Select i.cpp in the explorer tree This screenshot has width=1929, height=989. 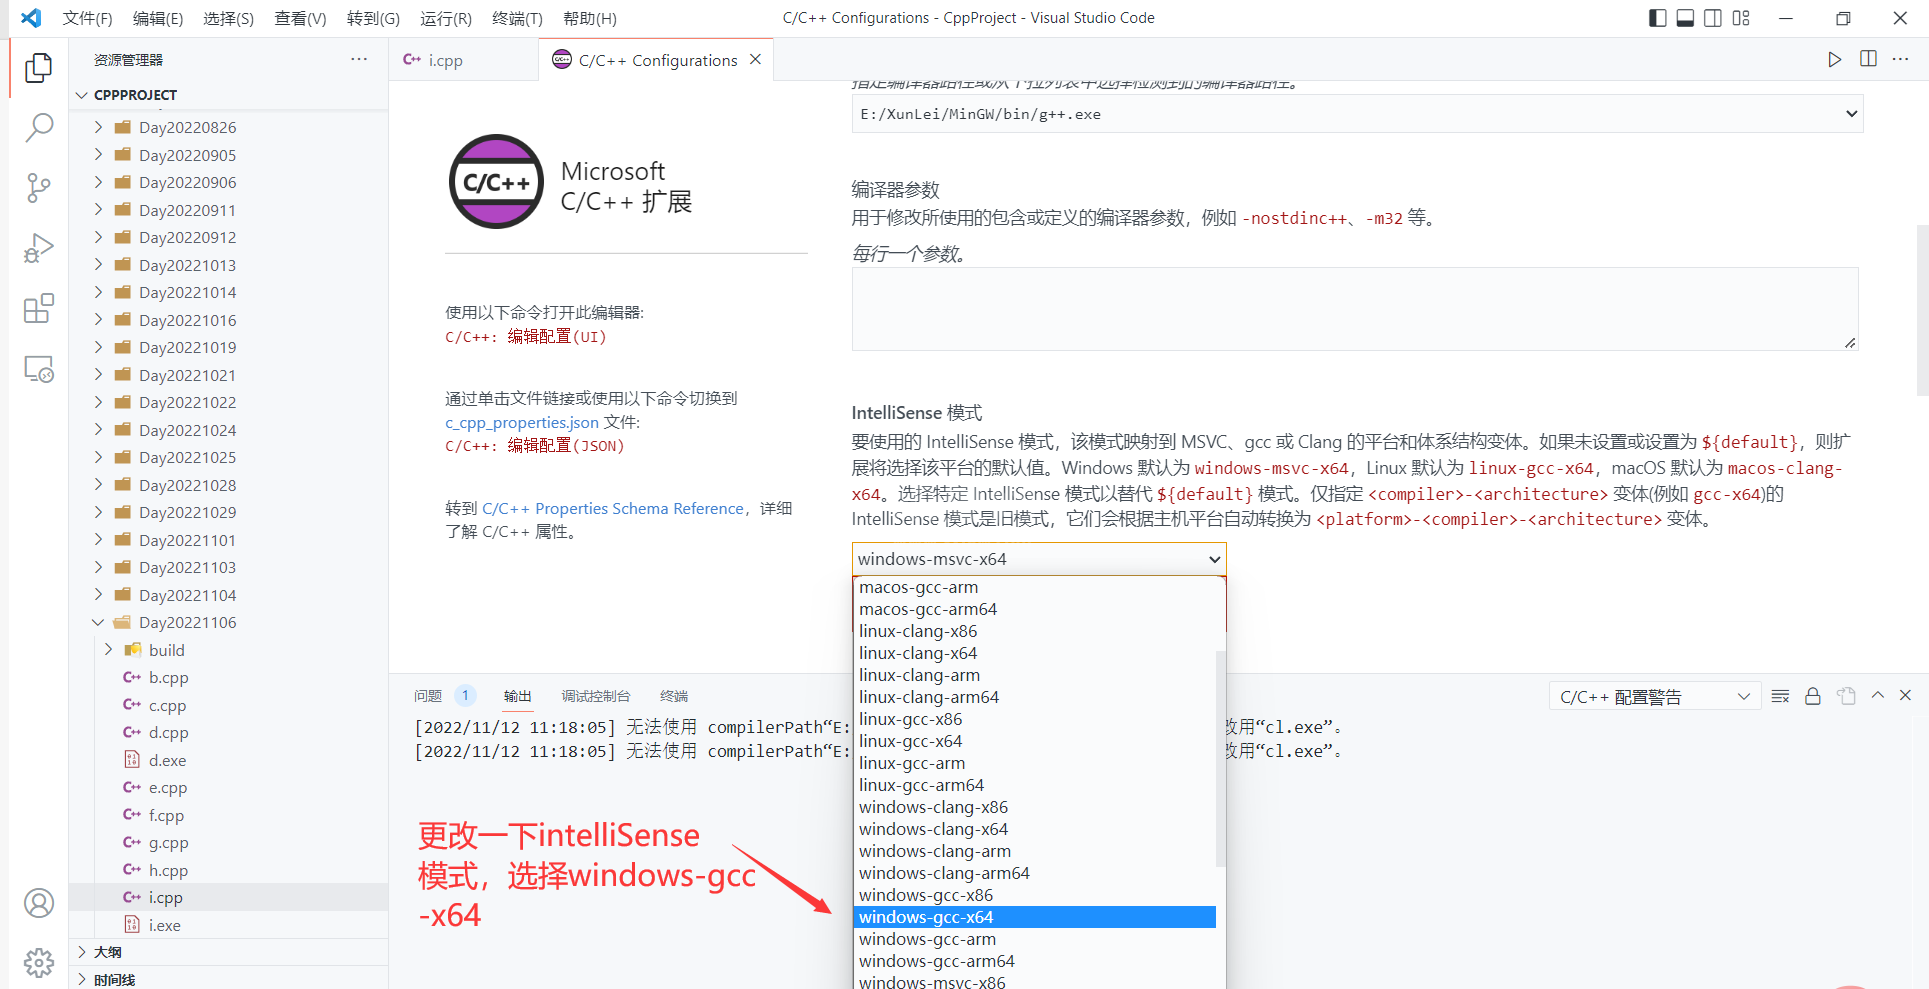click(228, 897)
